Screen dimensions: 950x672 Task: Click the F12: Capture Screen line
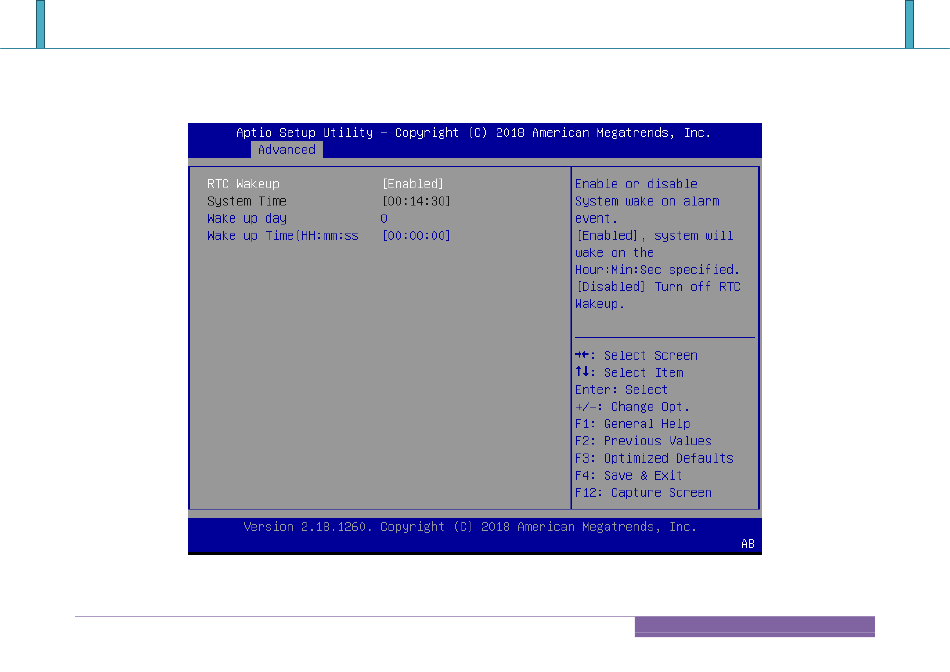pos(643,493)
